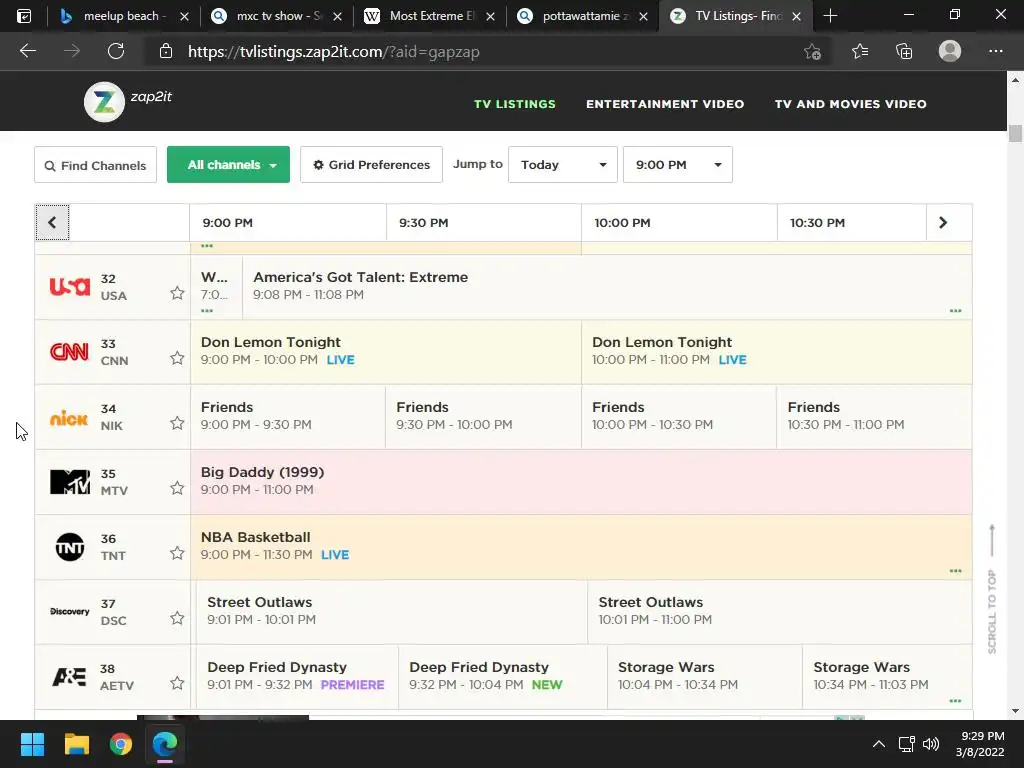Click the site lock icon
The width and height of the screenshot is (1024, 768).
(x=166, y=51)
